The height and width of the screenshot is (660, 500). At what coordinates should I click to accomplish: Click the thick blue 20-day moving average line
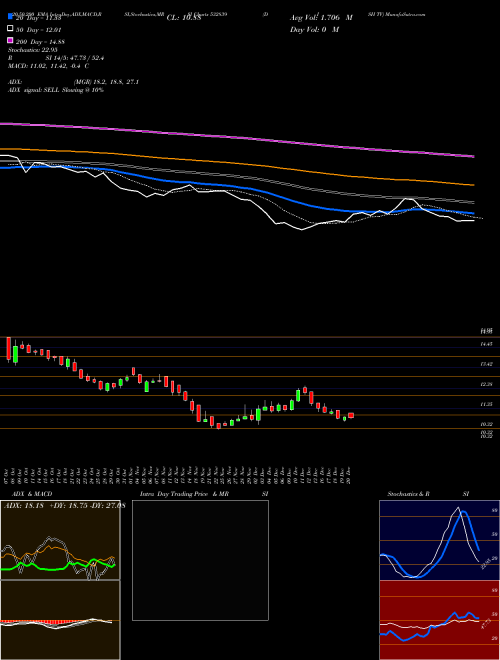236,187
